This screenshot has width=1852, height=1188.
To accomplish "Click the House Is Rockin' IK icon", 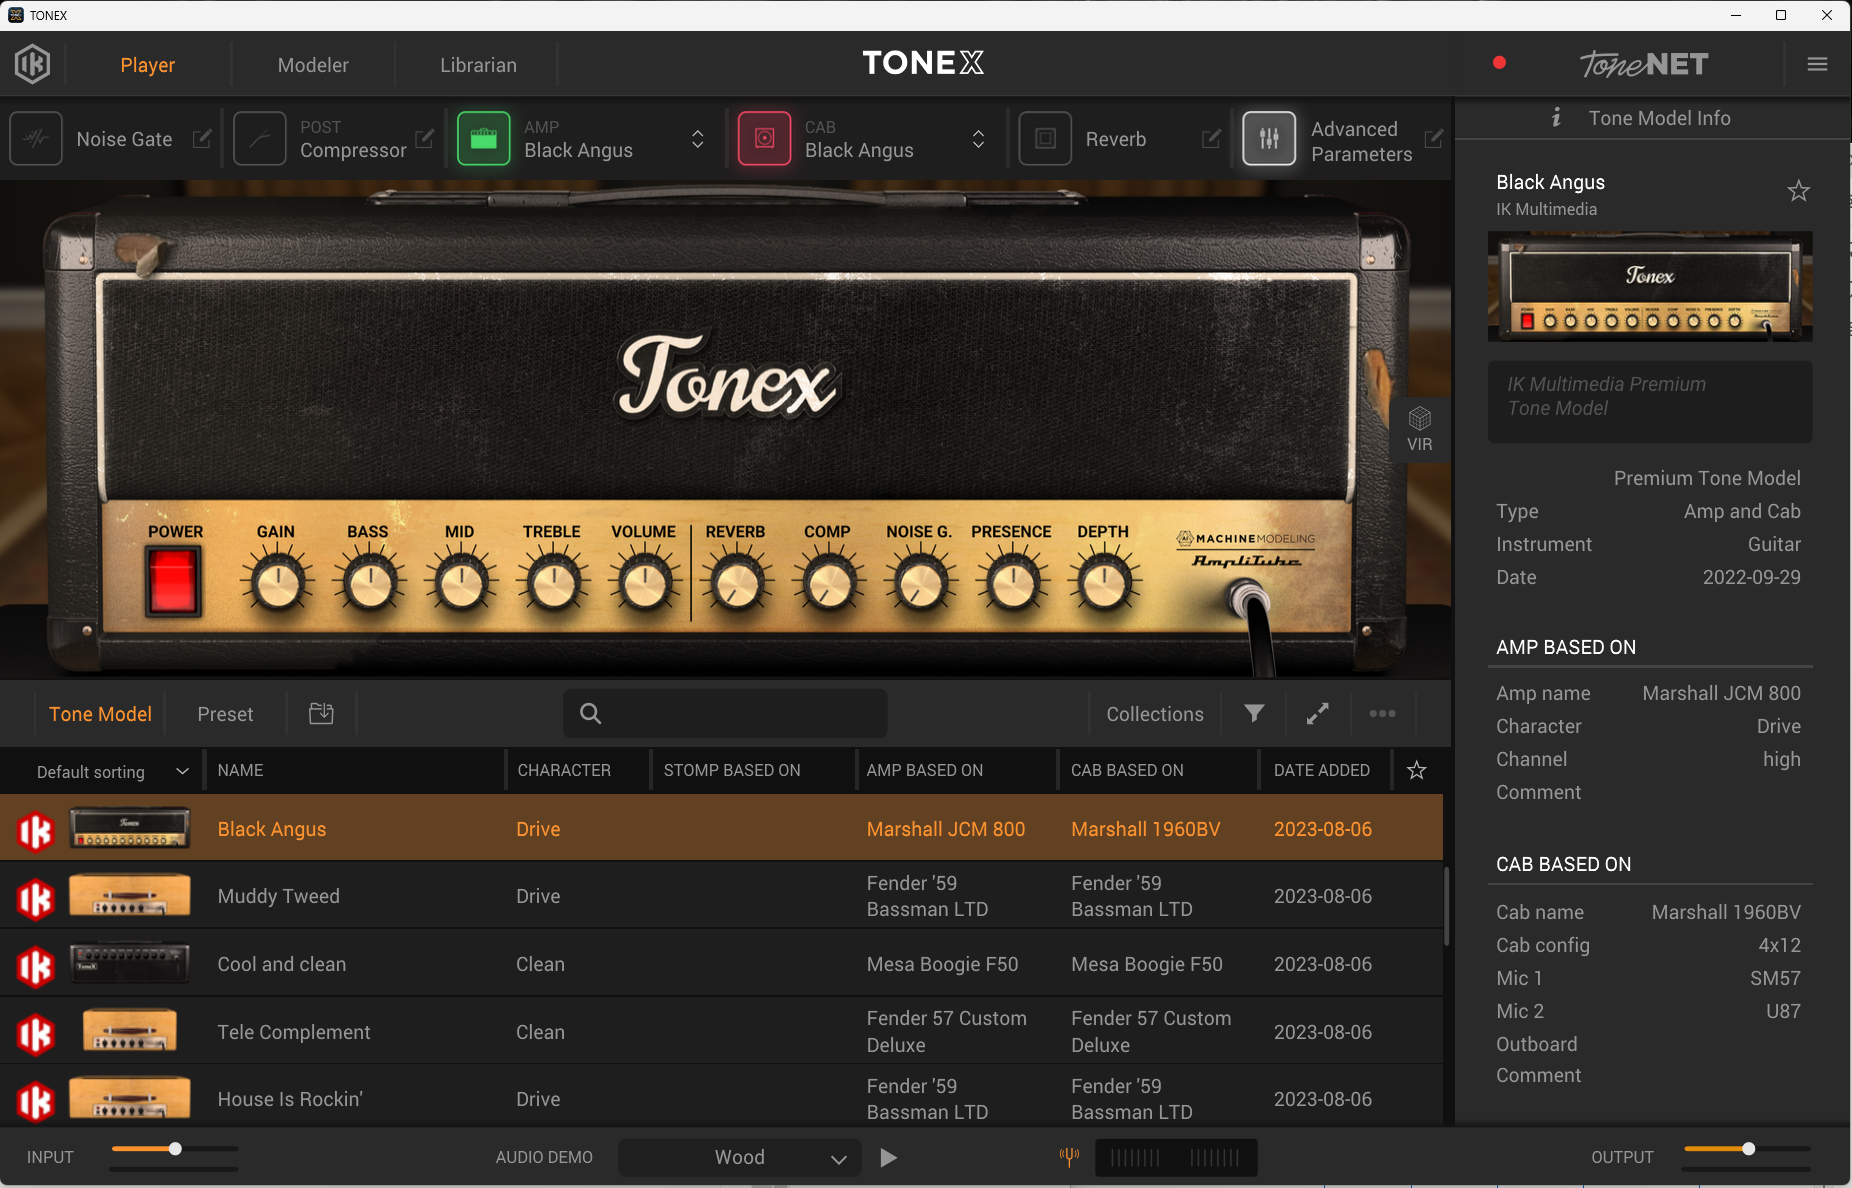I will (x=35, y=1101).
